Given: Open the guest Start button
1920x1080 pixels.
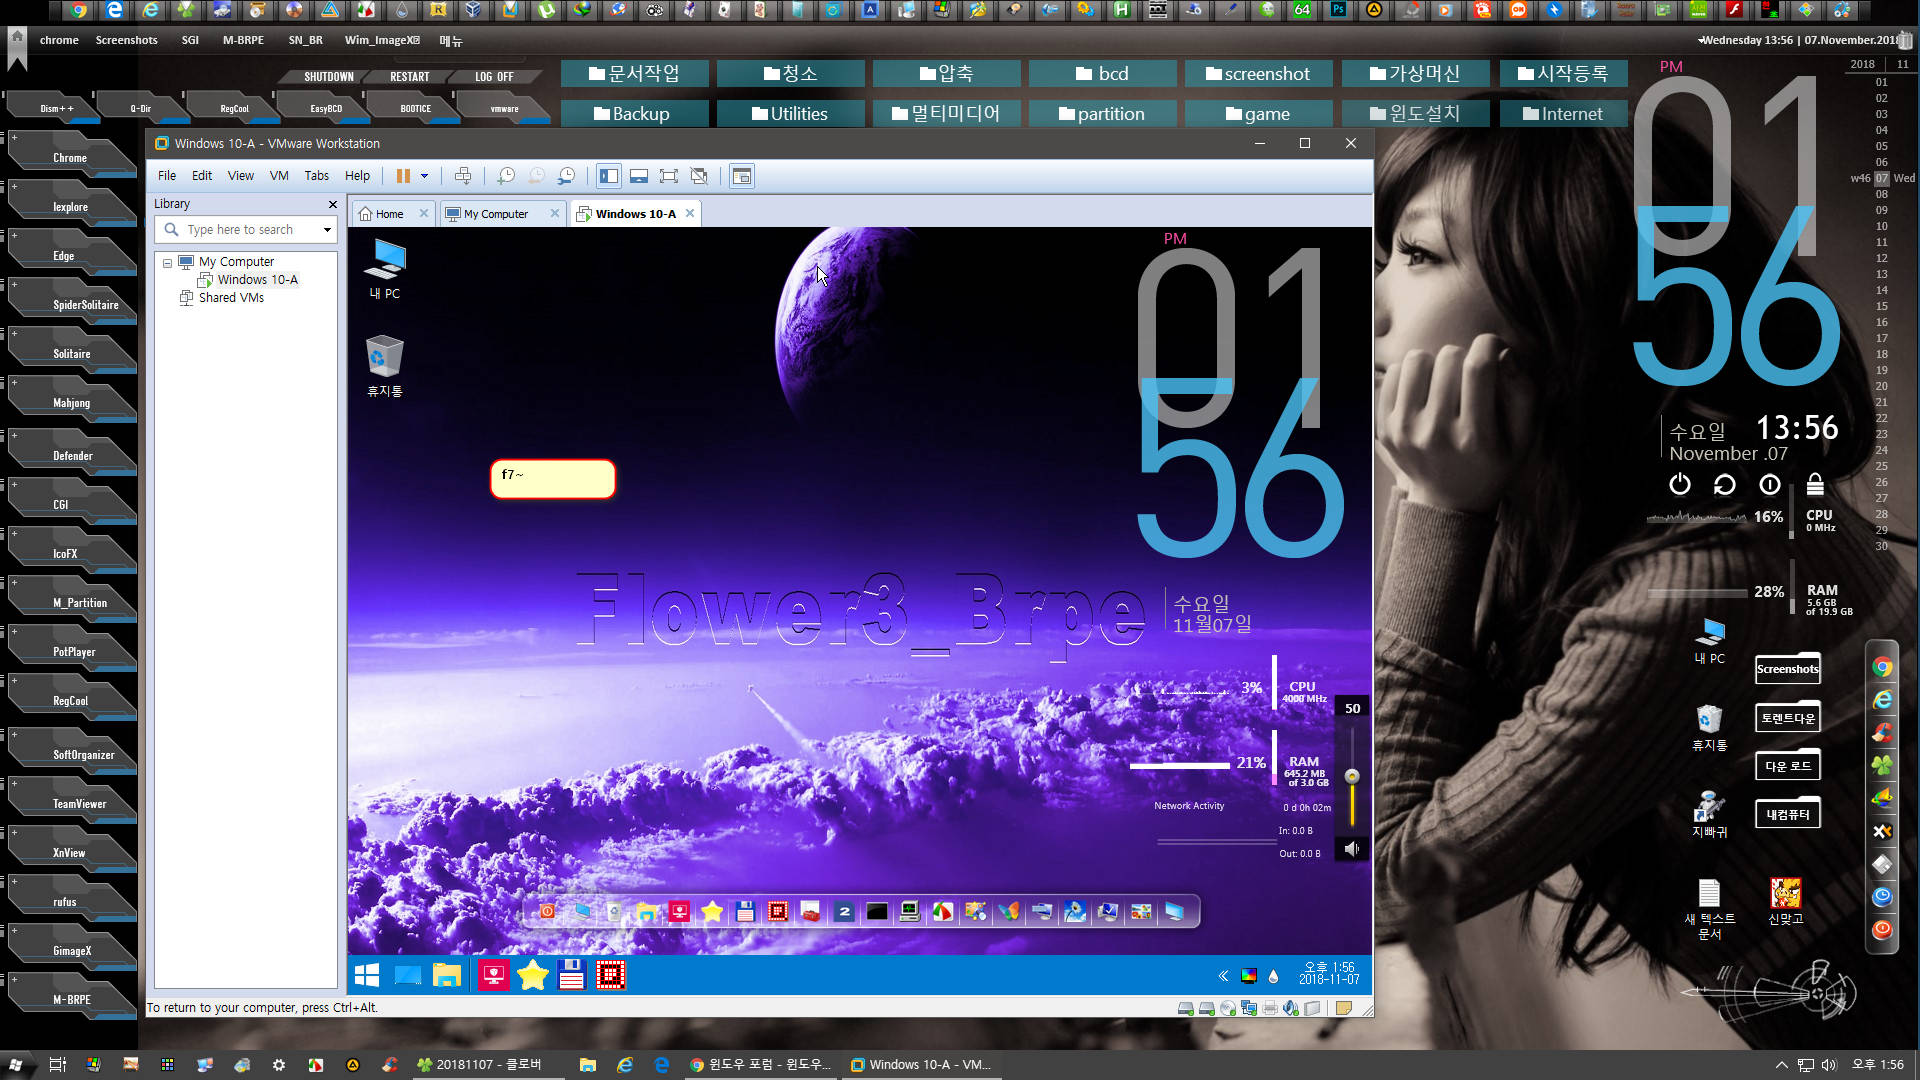Looking at the screenshot, I should (x=367, y=975).
